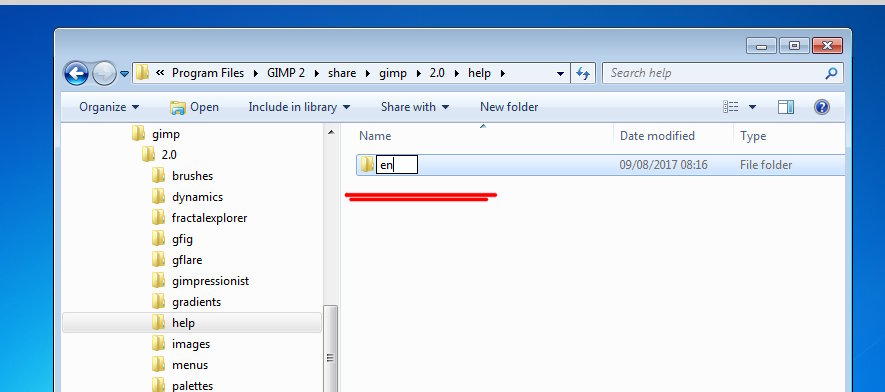This screenshot has width=885, height=392.
Task: Jump to share in the address path
Action: [x=342, y=73]
